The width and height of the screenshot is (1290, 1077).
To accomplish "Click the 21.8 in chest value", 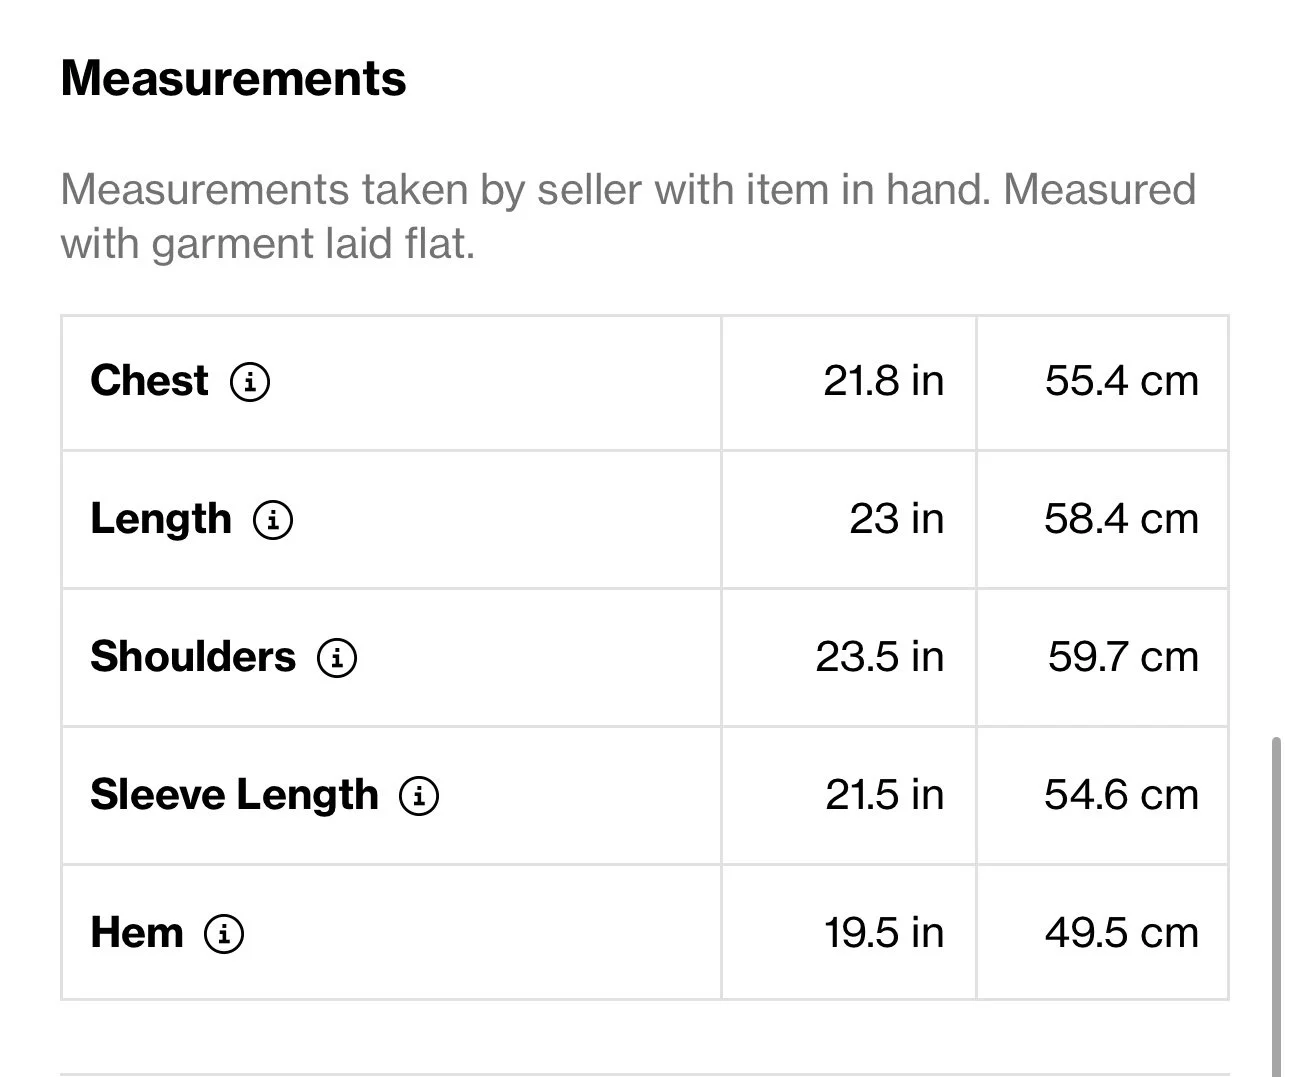I will click(x=883, y=381).
